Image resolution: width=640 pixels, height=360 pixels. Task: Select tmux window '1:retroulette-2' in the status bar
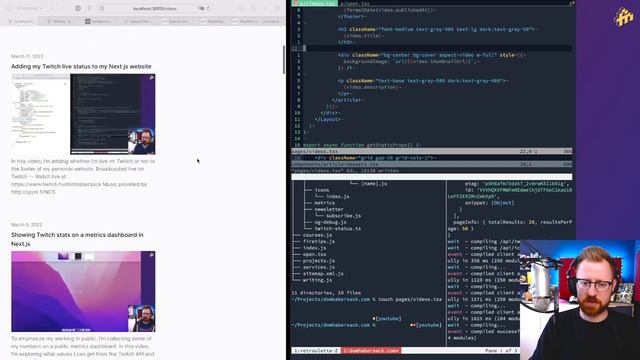point(316,351)
